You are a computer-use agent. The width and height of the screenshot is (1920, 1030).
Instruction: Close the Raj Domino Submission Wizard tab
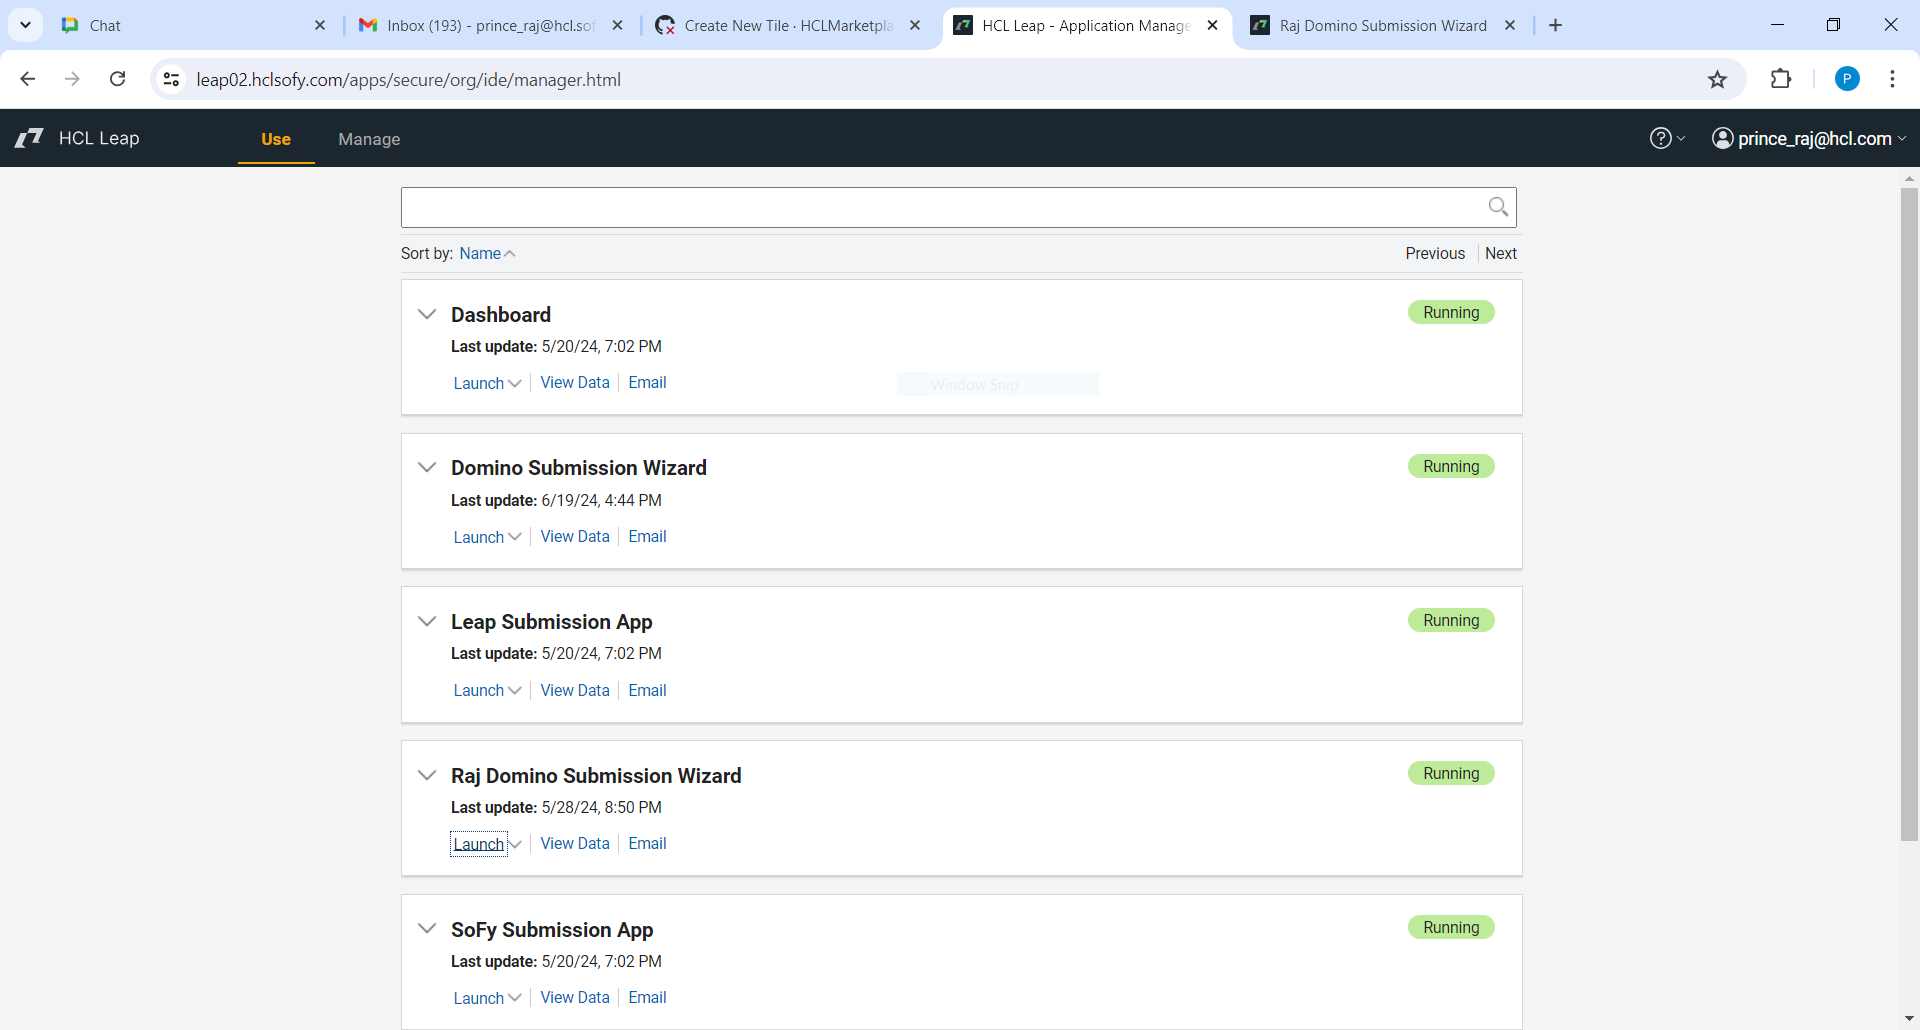pos(1510,25)
